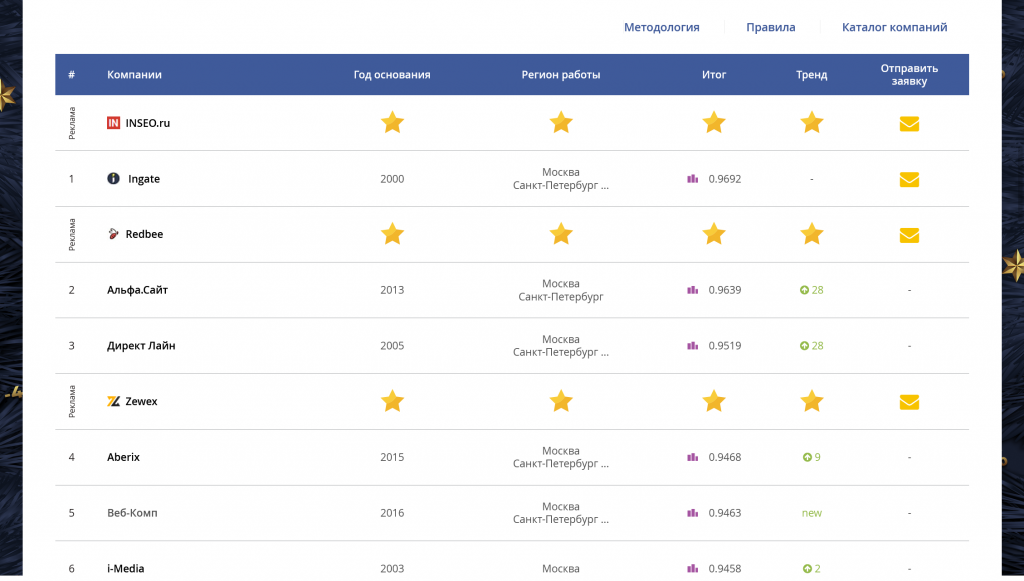Click the year-founded star in Redbee row
The width and height of the screenshot is (1024, 581).
click(x=392, y=234)
